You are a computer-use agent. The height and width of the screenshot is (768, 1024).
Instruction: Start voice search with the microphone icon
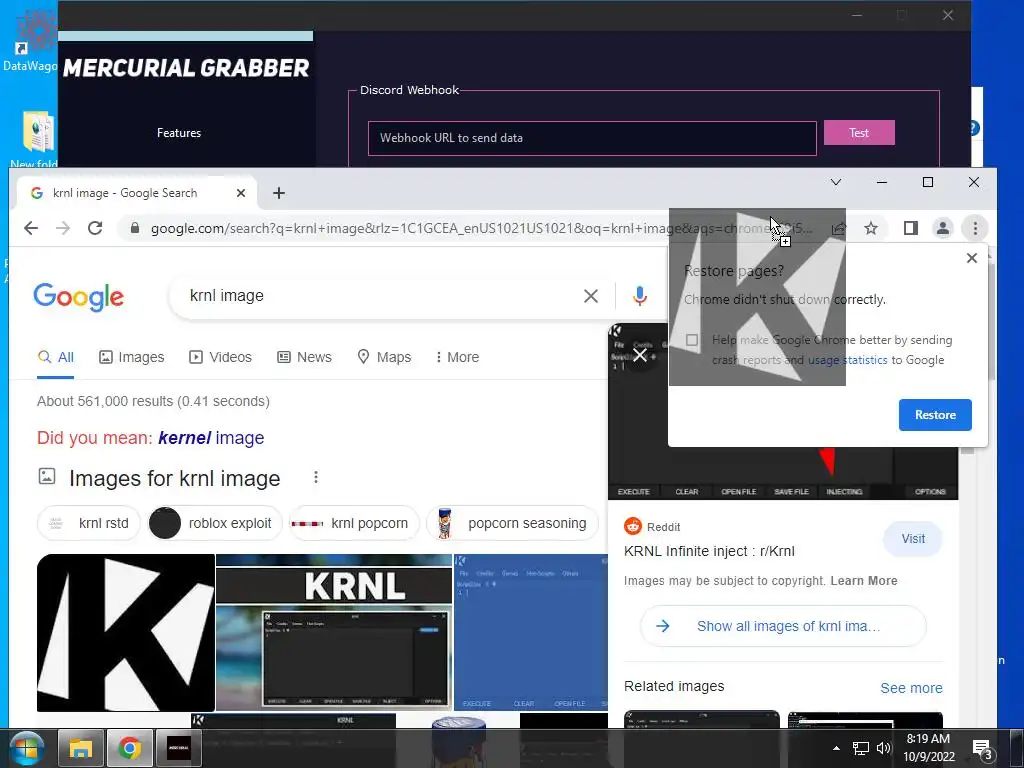(640, 296)
